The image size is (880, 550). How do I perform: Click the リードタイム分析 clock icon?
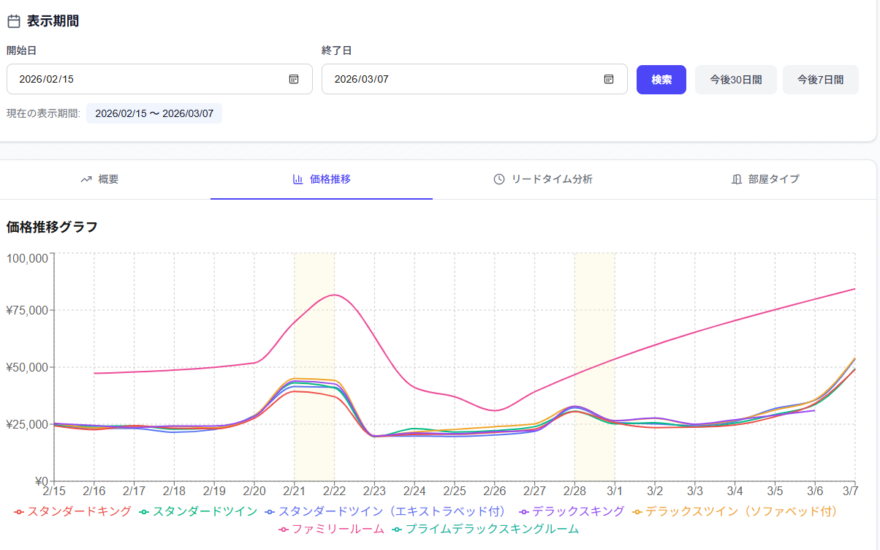(499, 179)
